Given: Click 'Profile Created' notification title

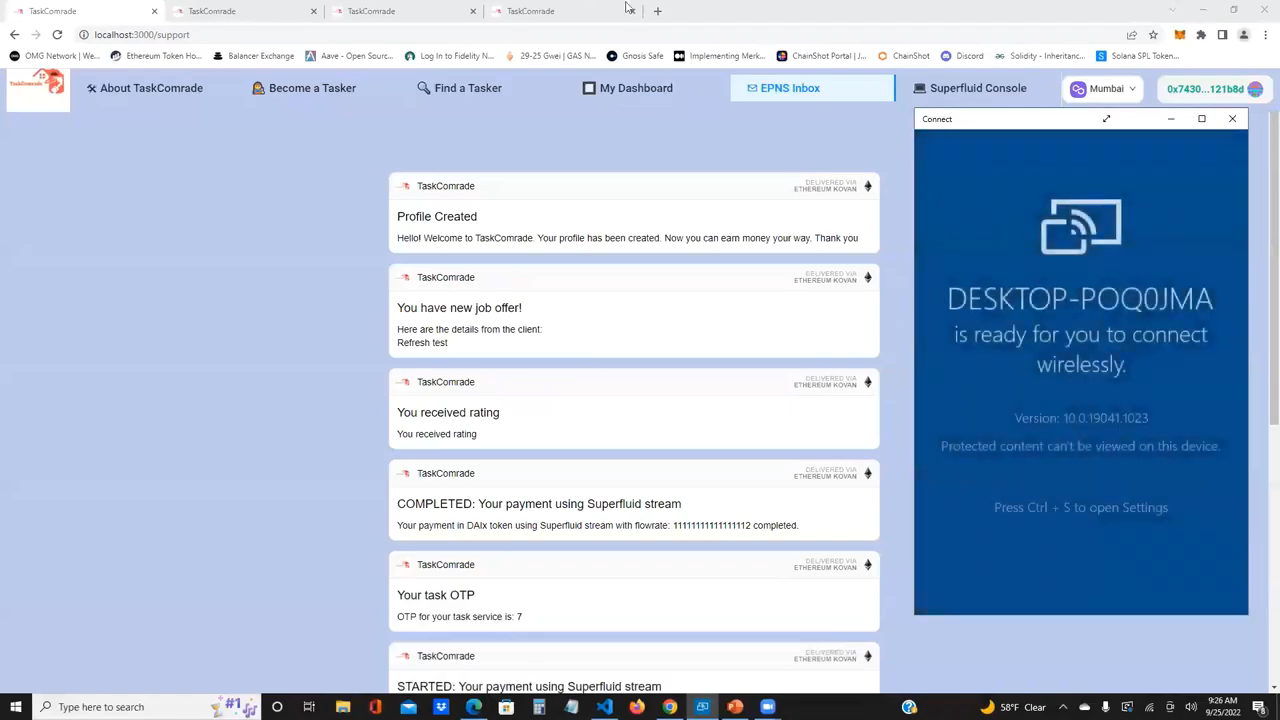Looking at the screenshot, I should [x=437, y=216].
